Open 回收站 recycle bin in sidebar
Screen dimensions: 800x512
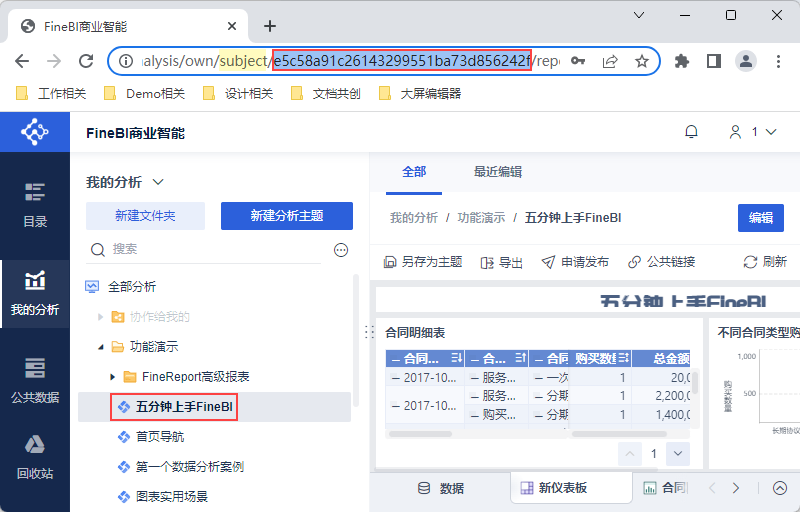35,457
